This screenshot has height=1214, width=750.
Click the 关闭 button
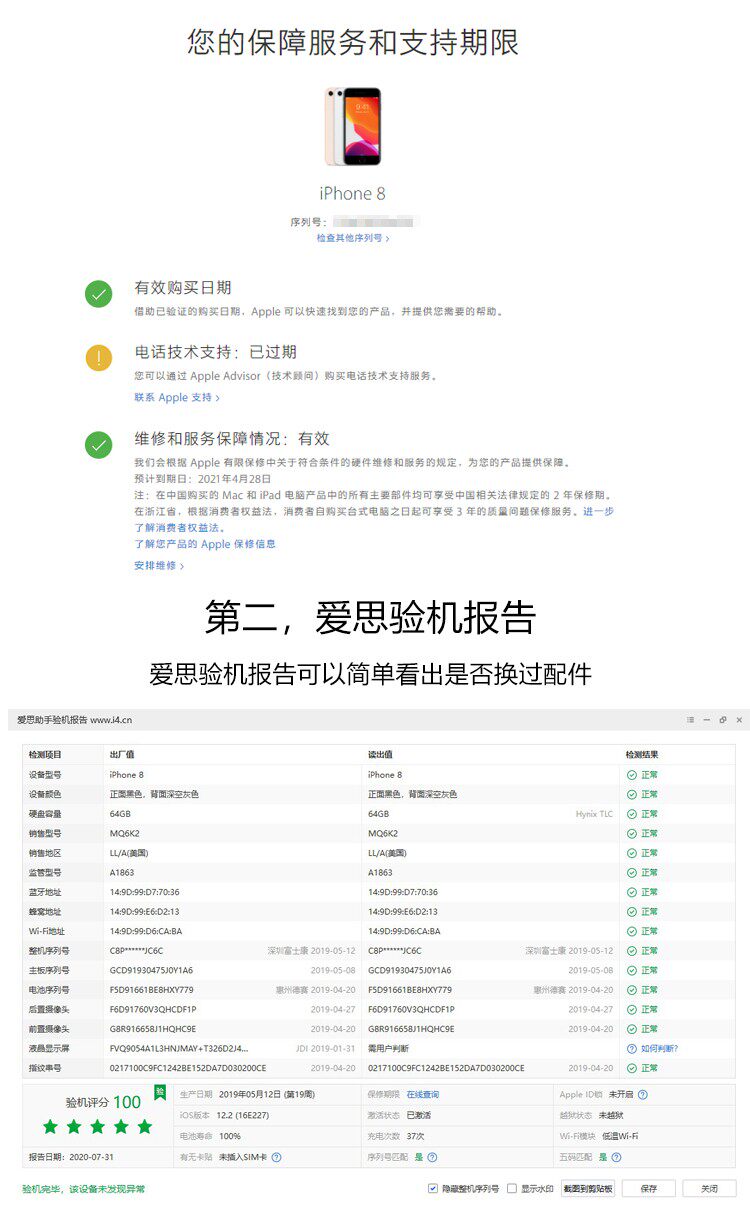click(x=709, y=1189)
